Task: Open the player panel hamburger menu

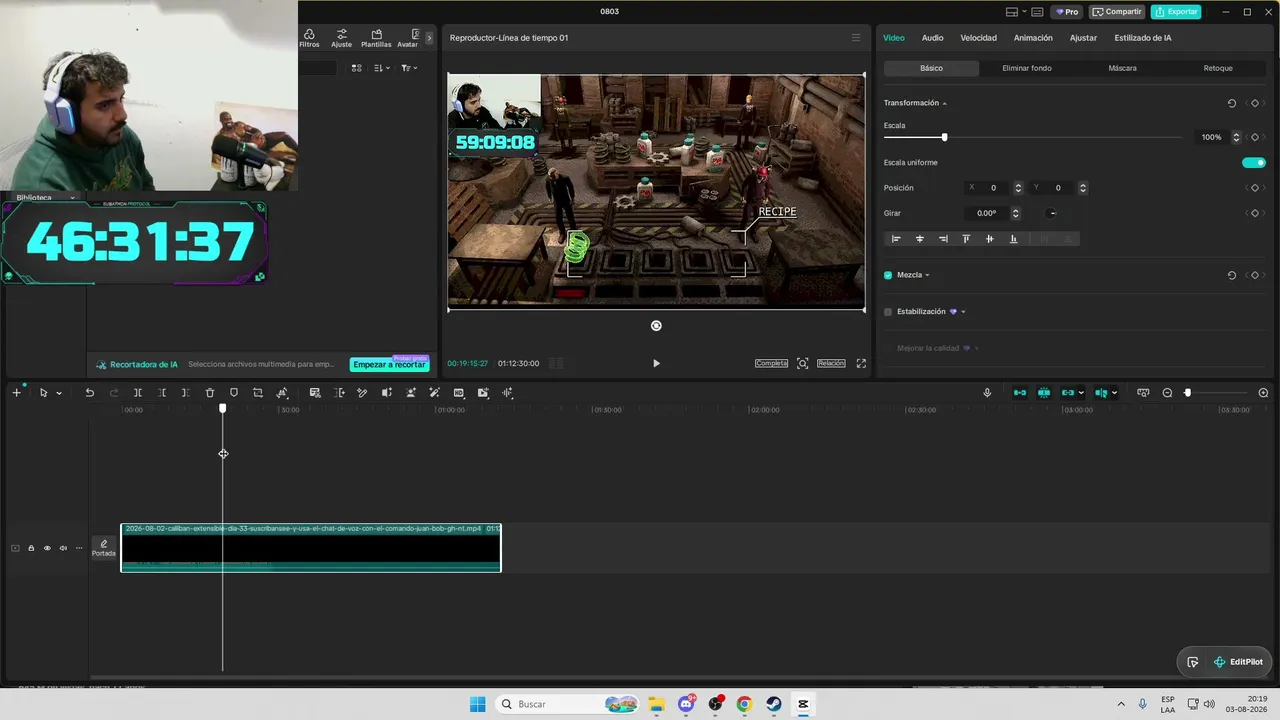Action: tap(856, 38)
